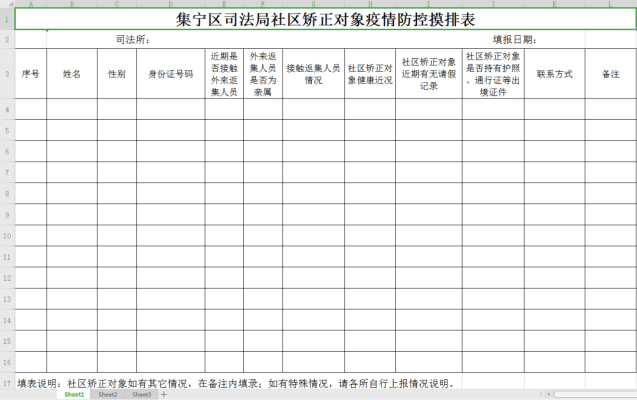This screenshot has height=400, width=637.
Task: Select column D header
Action: [171, 4]
